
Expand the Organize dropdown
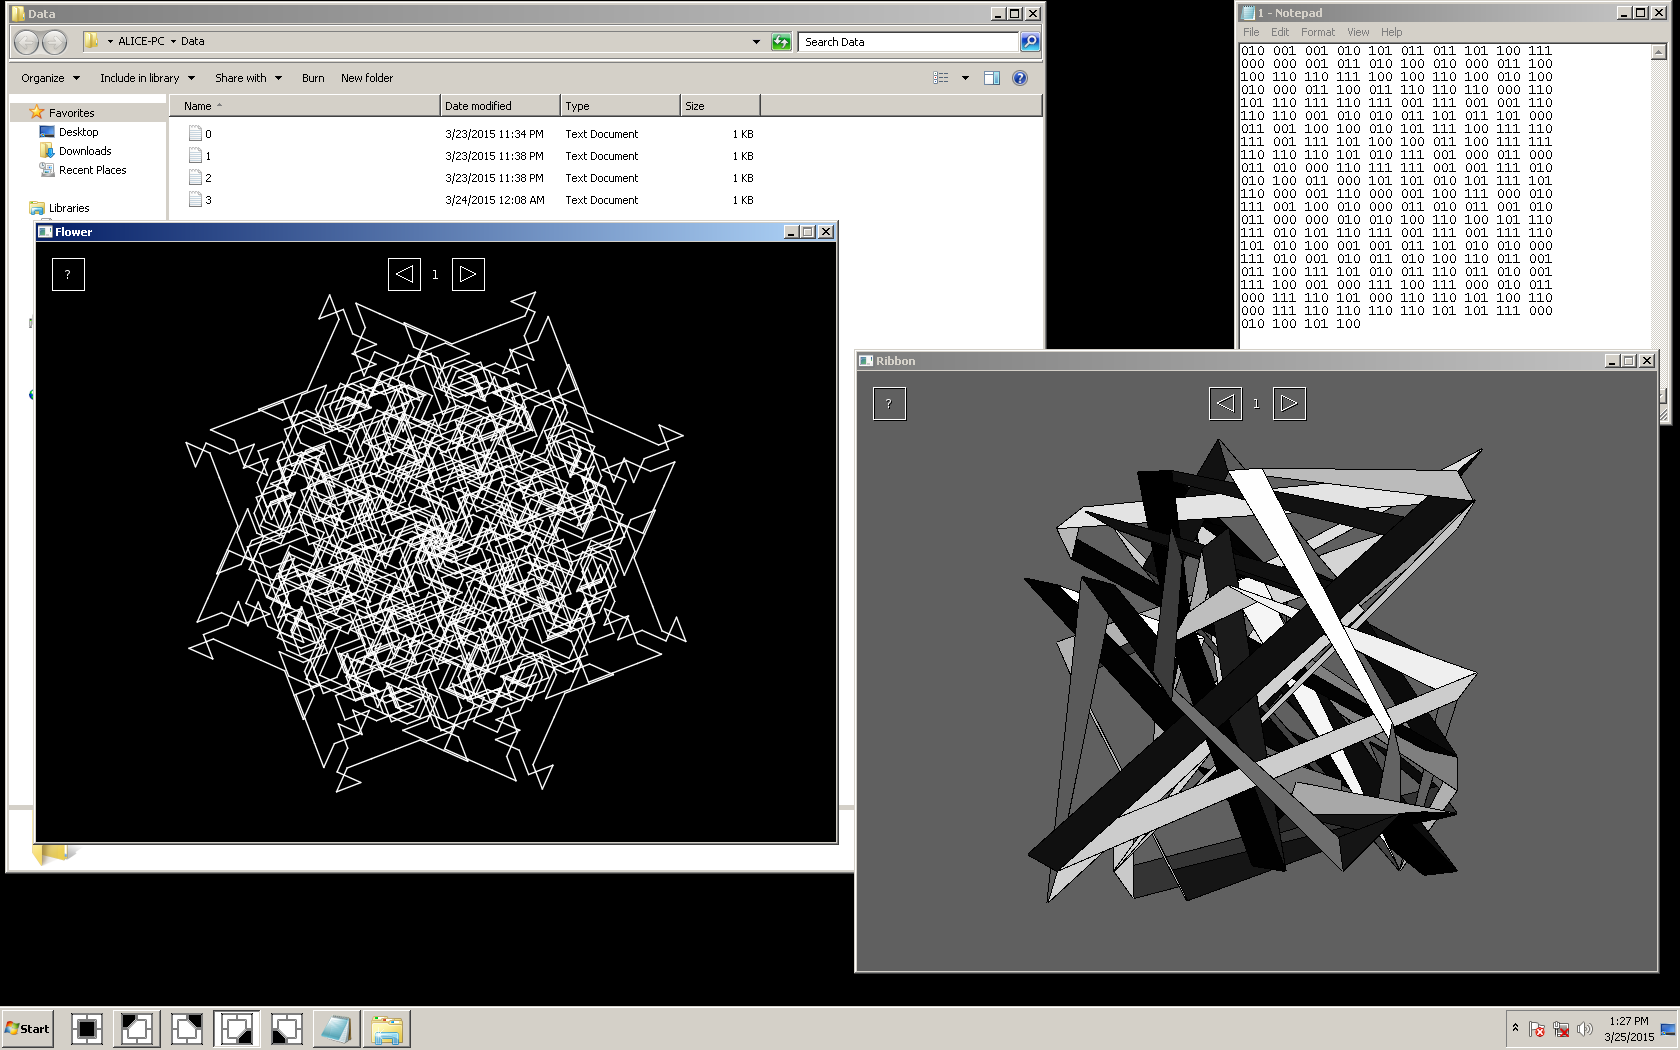coord(50,78)
